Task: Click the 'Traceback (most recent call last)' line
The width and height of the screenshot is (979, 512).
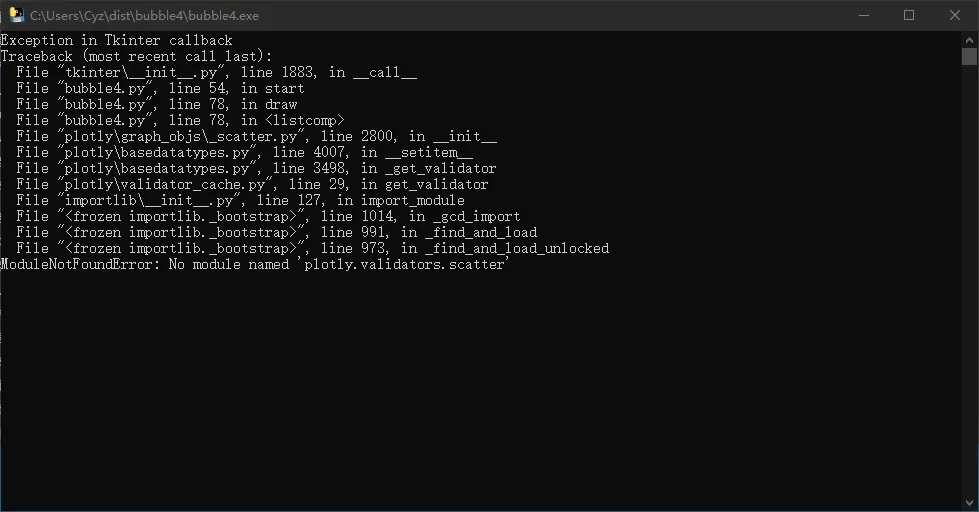Action: click(136, 56)
